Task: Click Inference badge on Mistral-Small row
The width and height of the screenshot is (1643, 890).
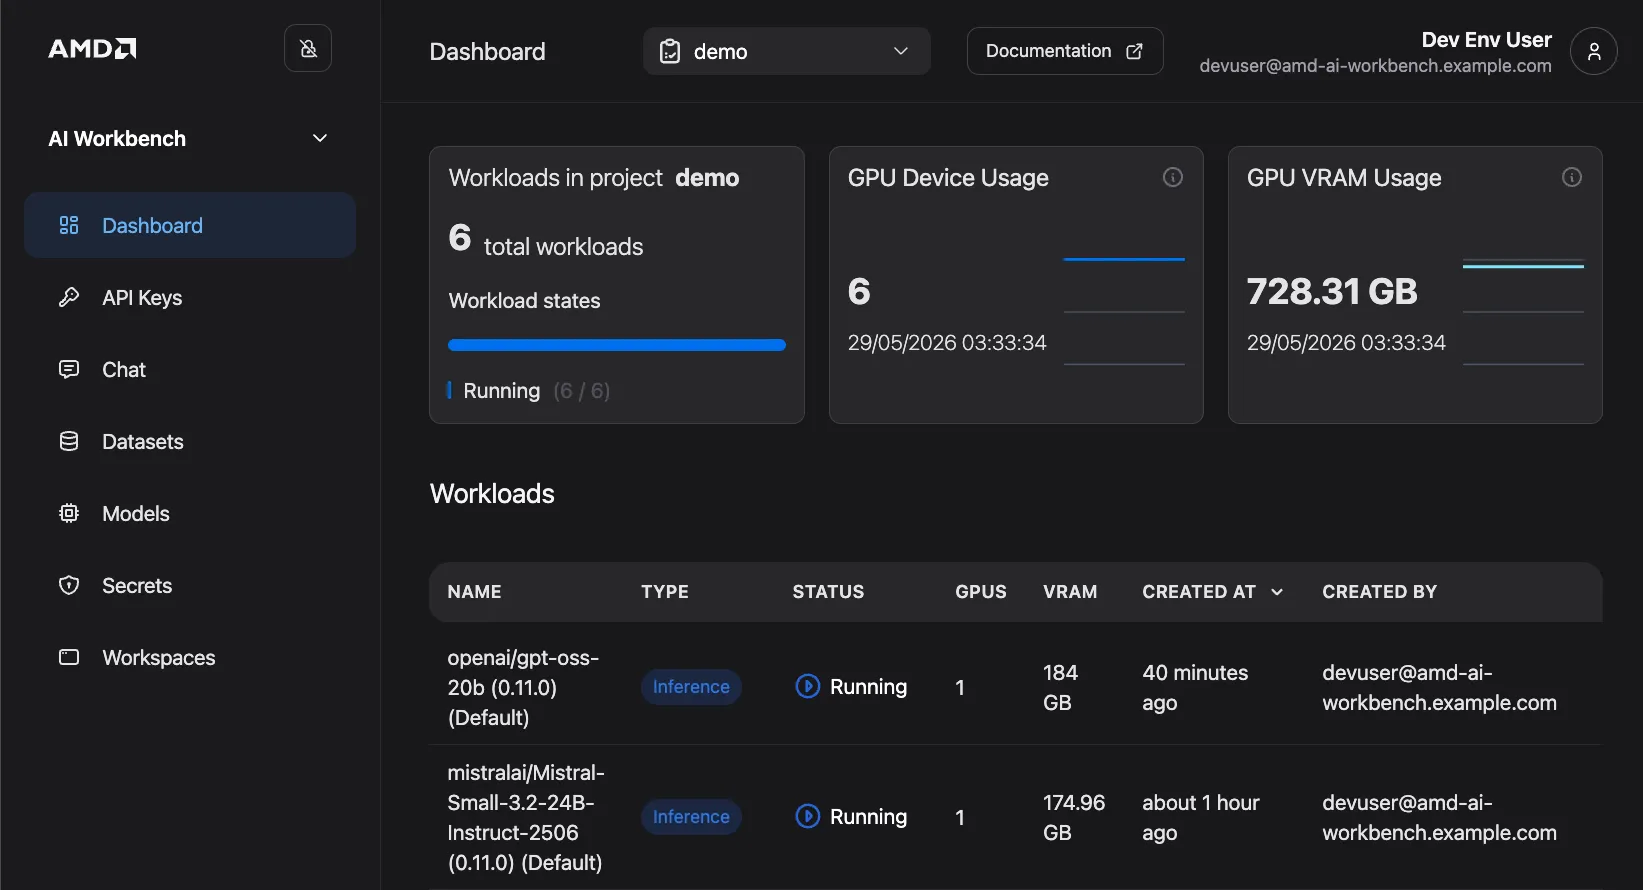Action: (x=691, y=817)
